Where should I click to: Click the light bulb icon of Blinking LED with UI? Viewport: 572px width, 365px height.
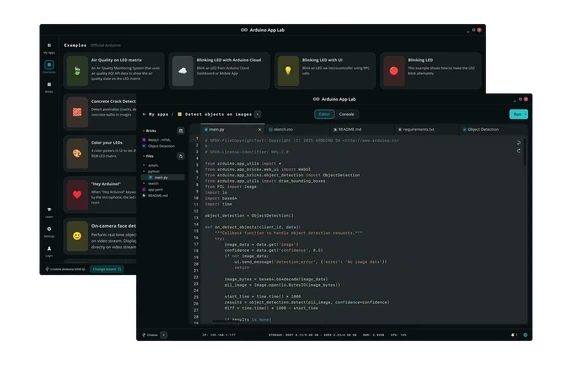[288, 71]
